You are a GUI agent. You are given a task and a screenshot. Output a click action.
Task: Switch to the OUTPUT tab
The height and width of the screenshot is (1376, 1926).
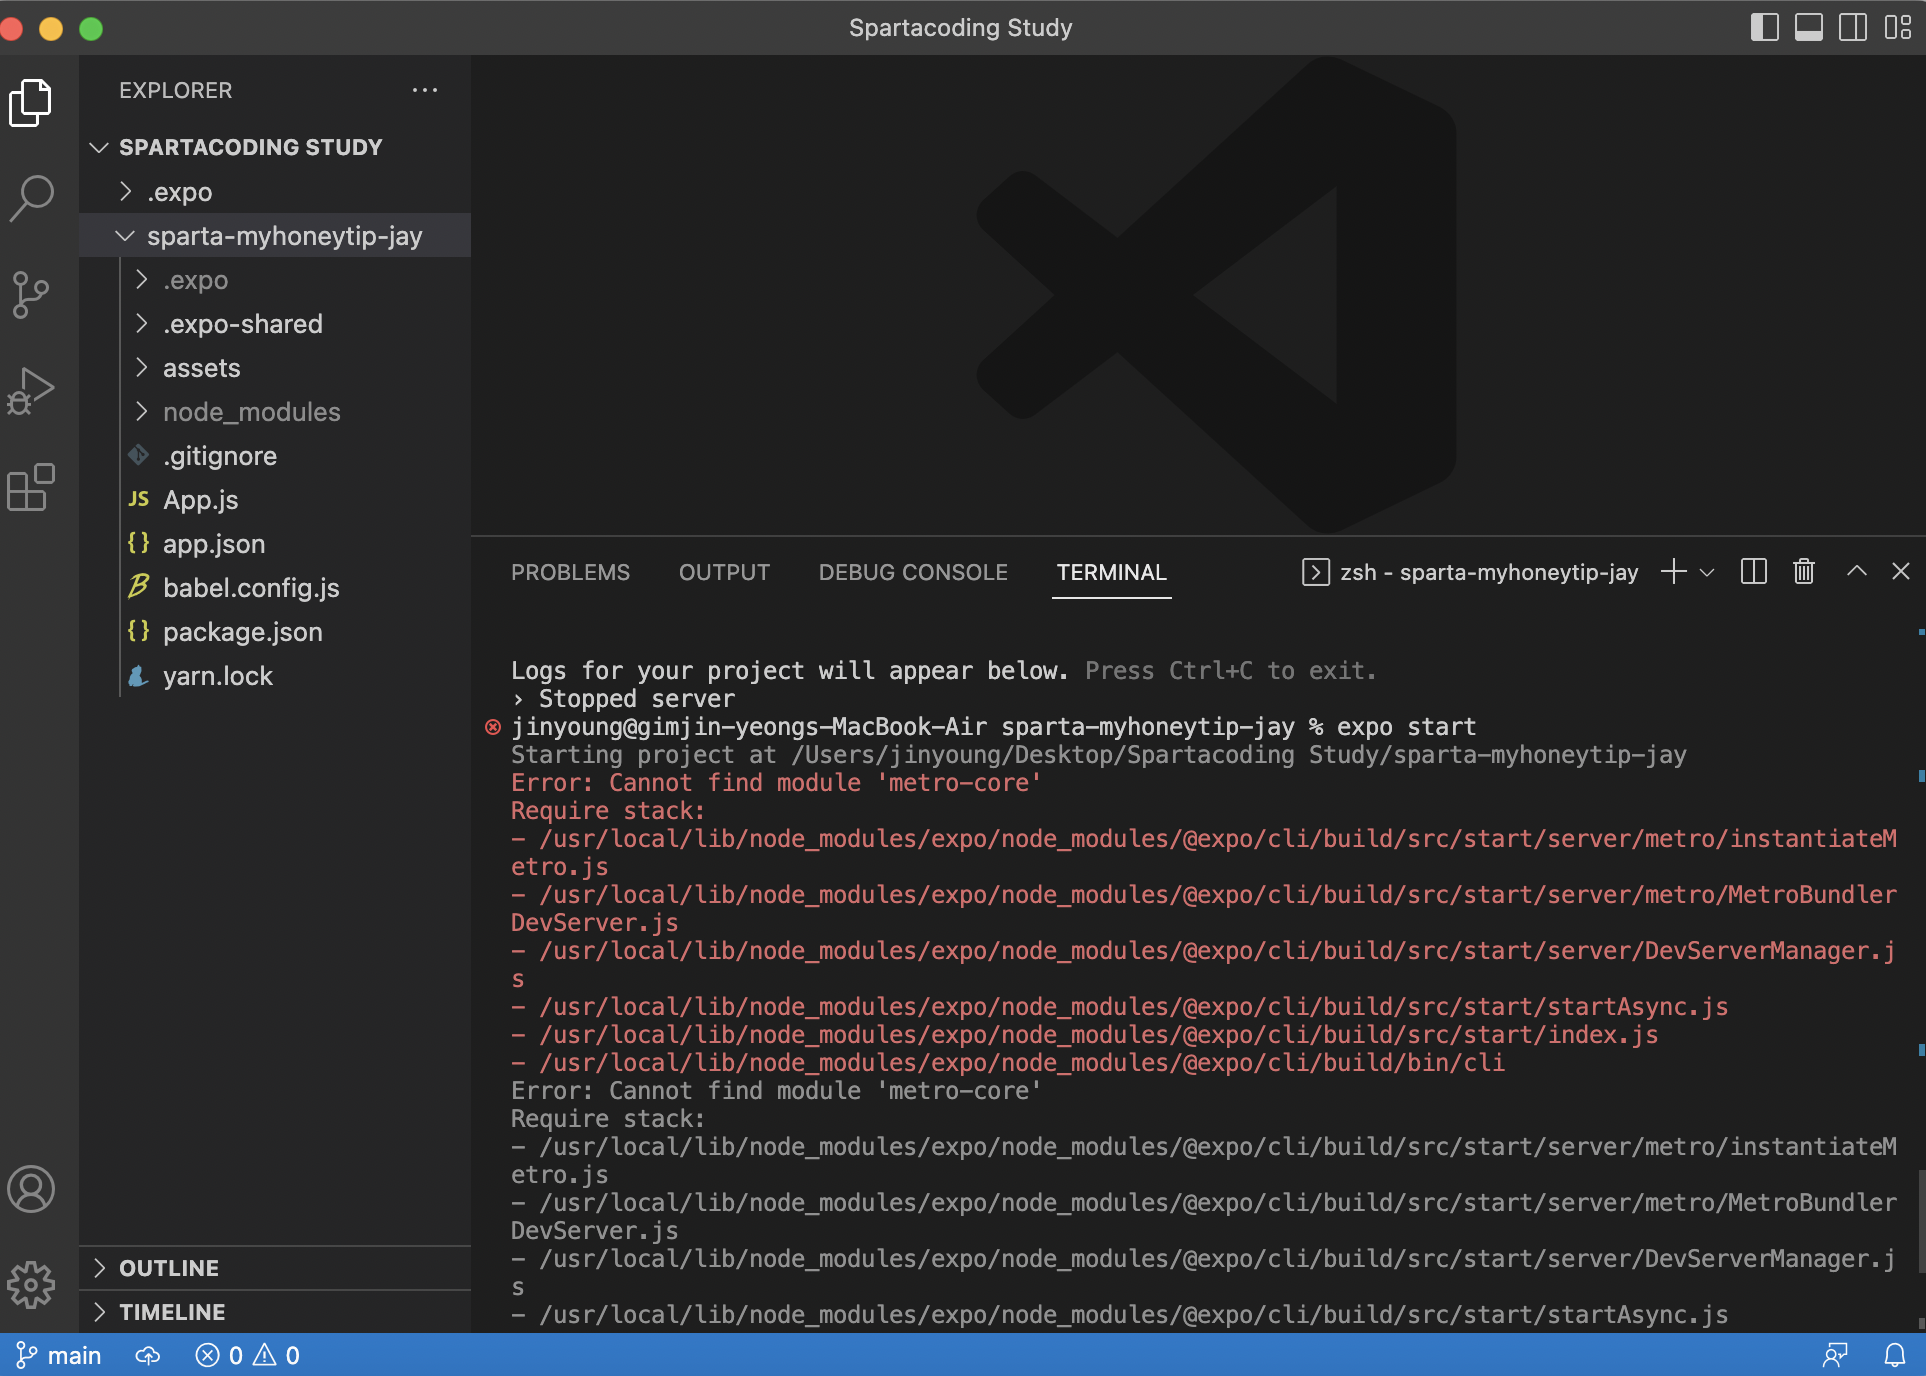[x=724, y=572]
